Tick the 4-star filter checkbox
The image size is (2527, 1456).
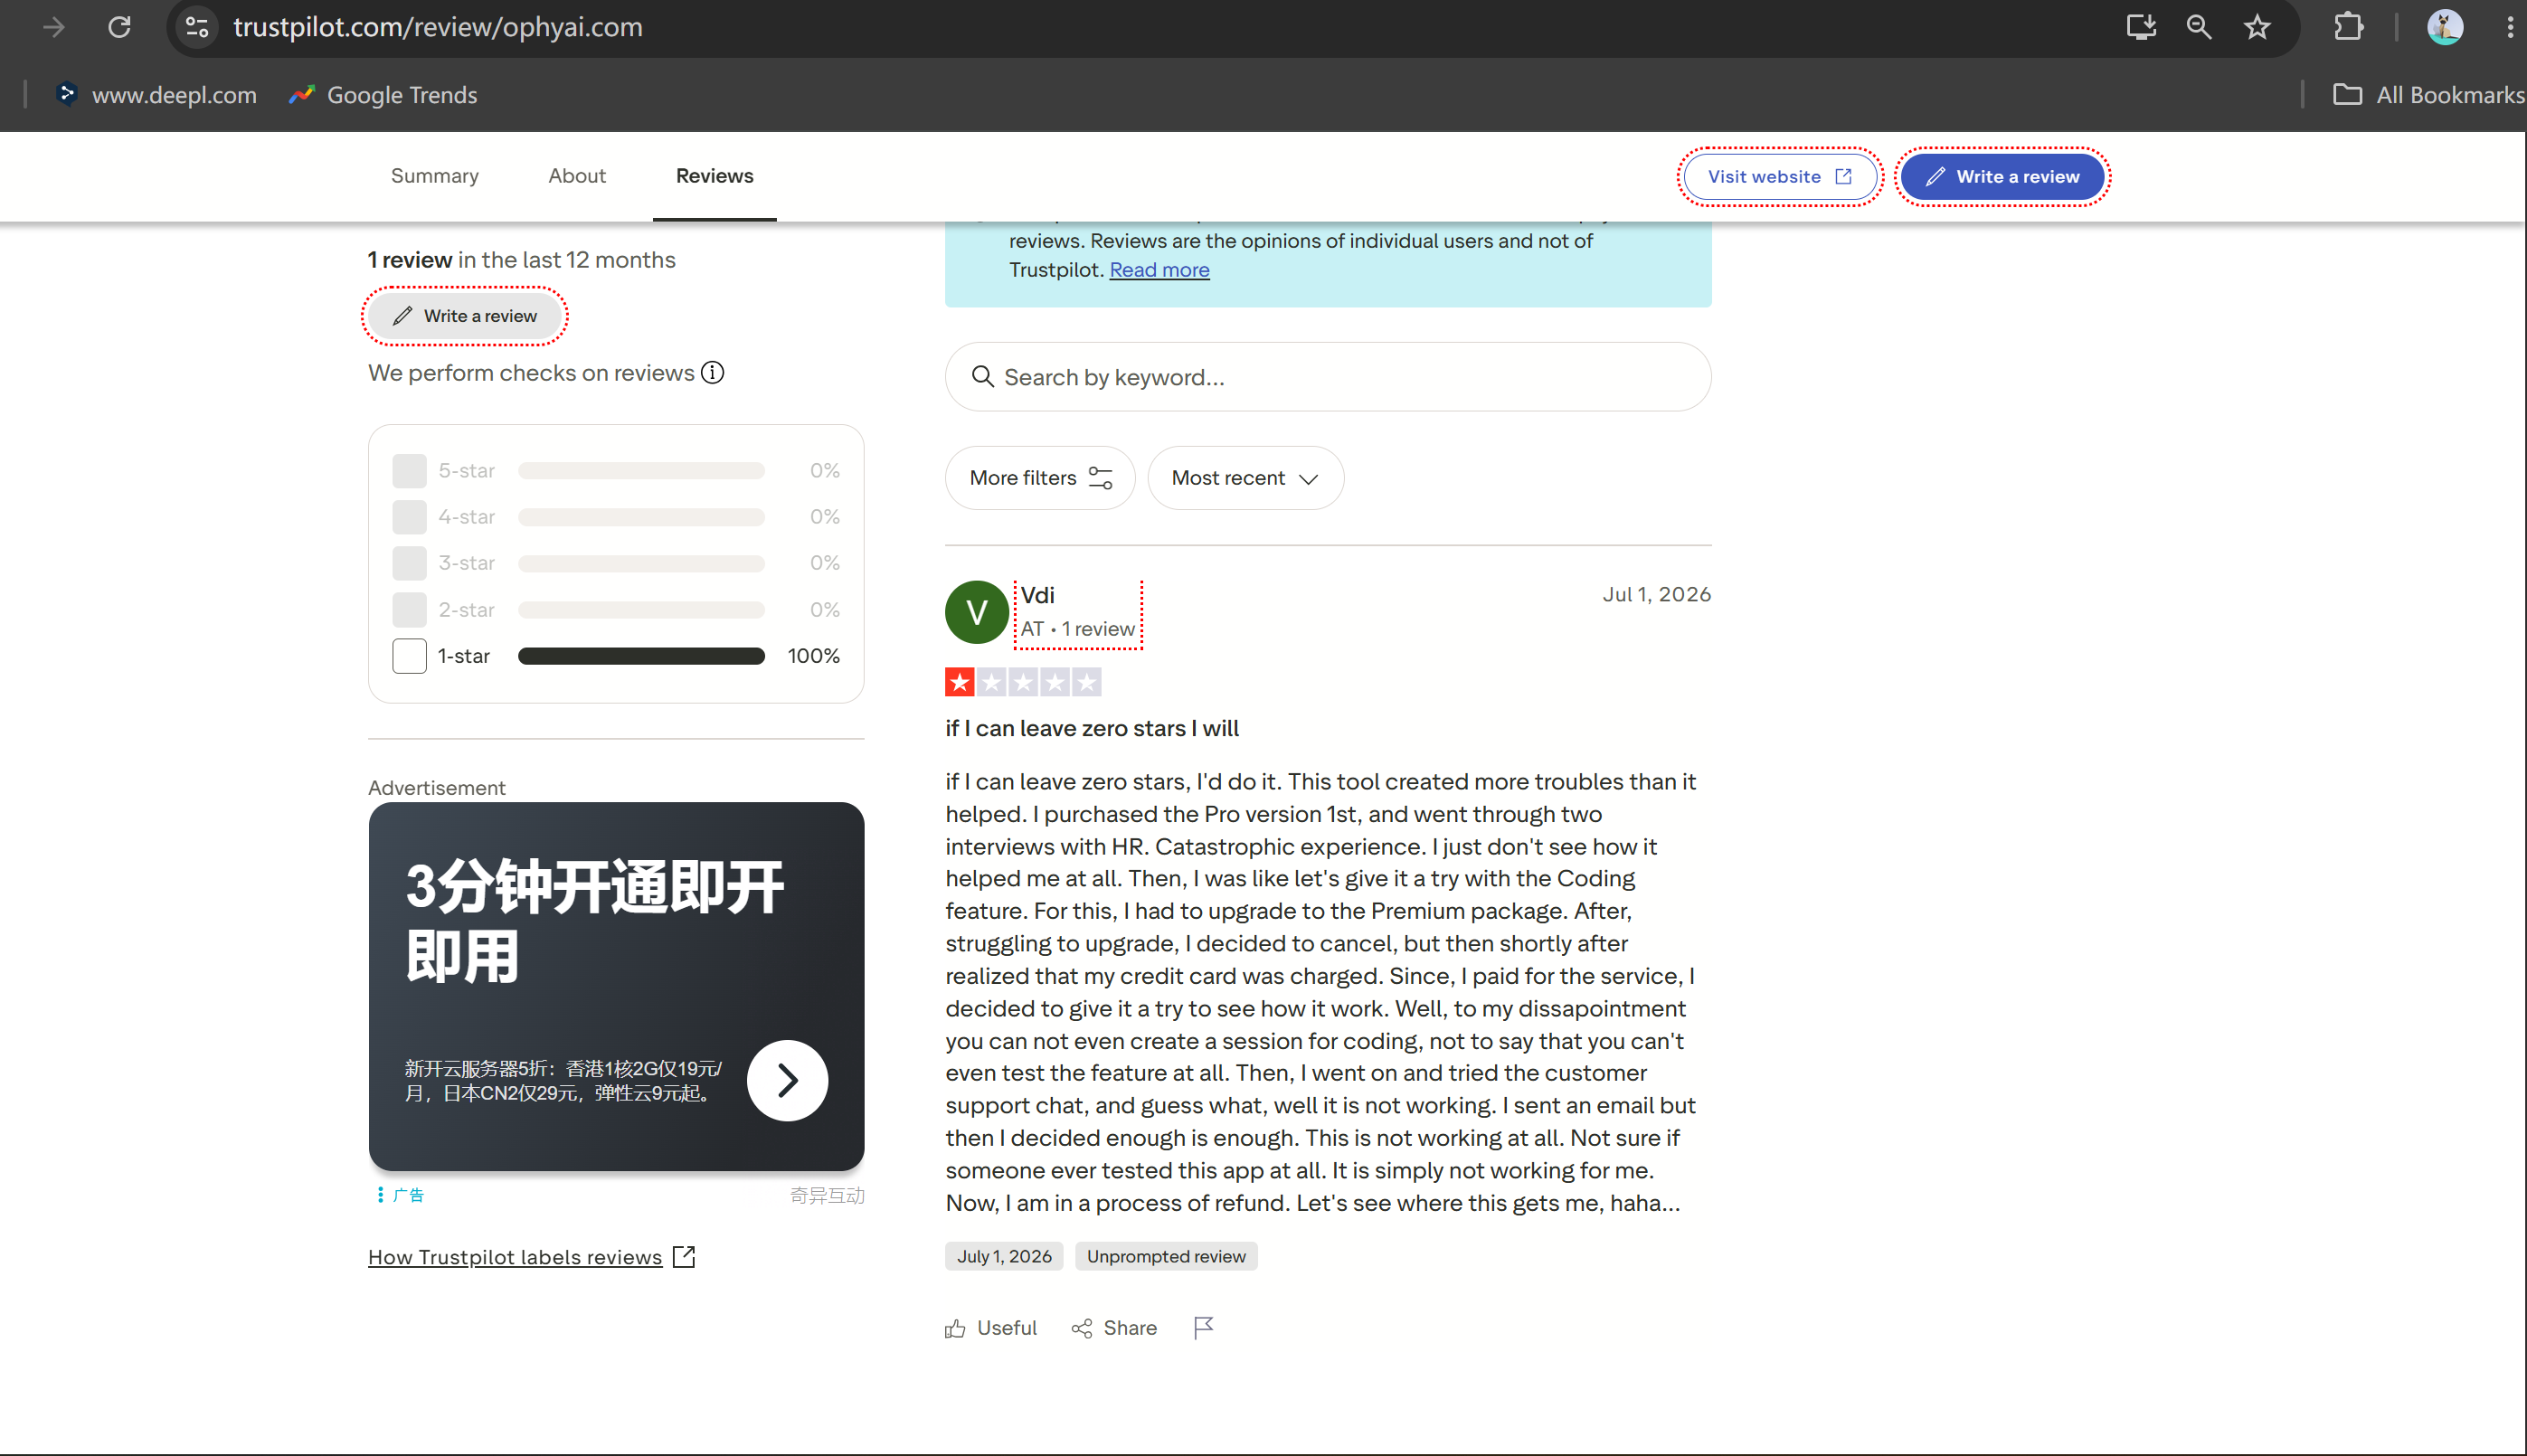(409, 517)
